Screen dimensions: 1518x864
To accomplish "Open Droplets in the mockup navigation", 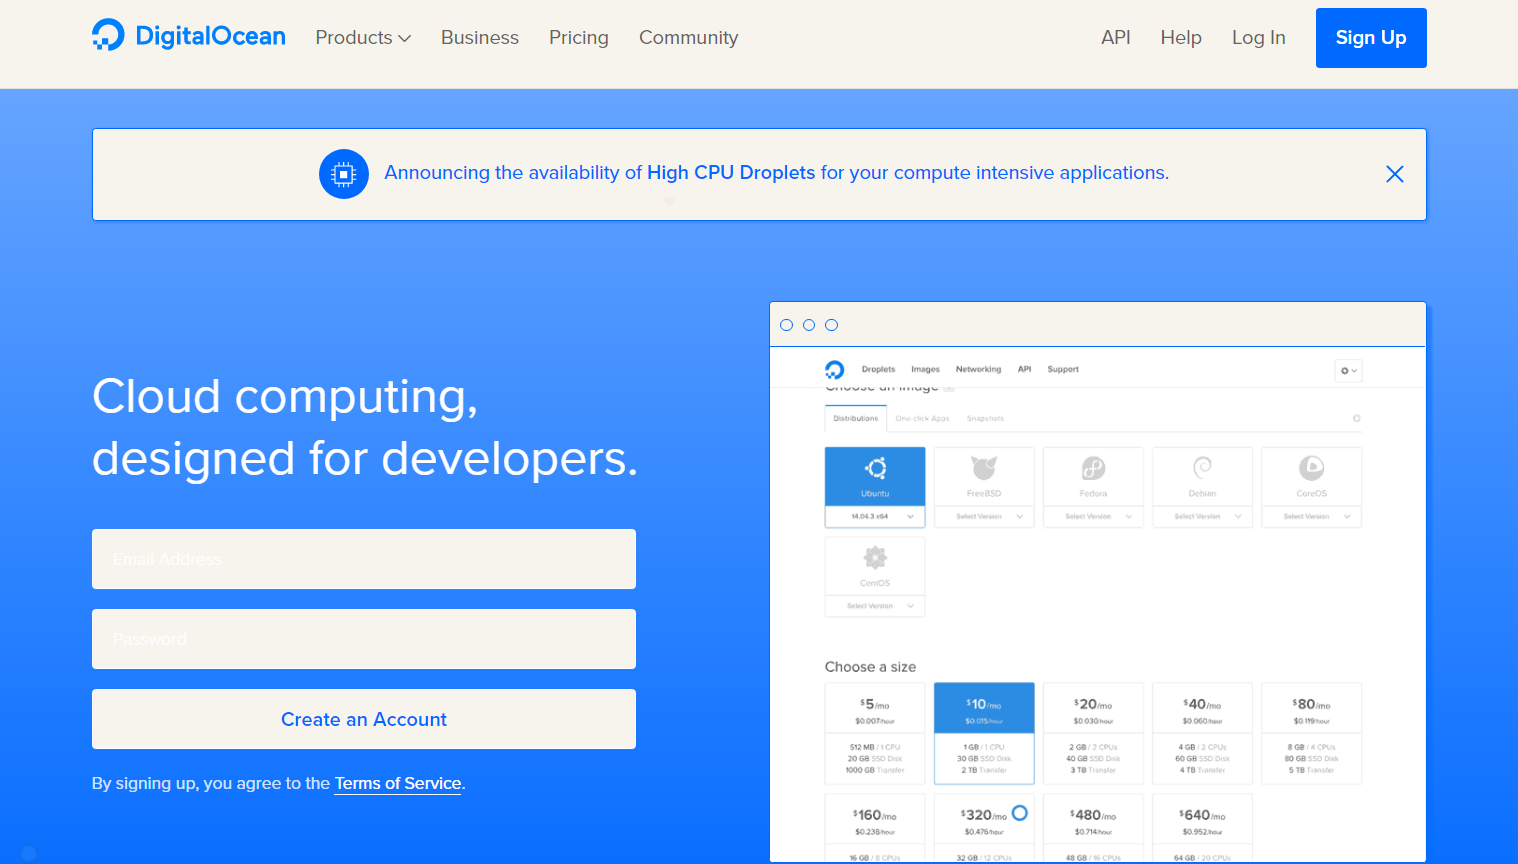I will pyautogui.click(x=878, y=369).
